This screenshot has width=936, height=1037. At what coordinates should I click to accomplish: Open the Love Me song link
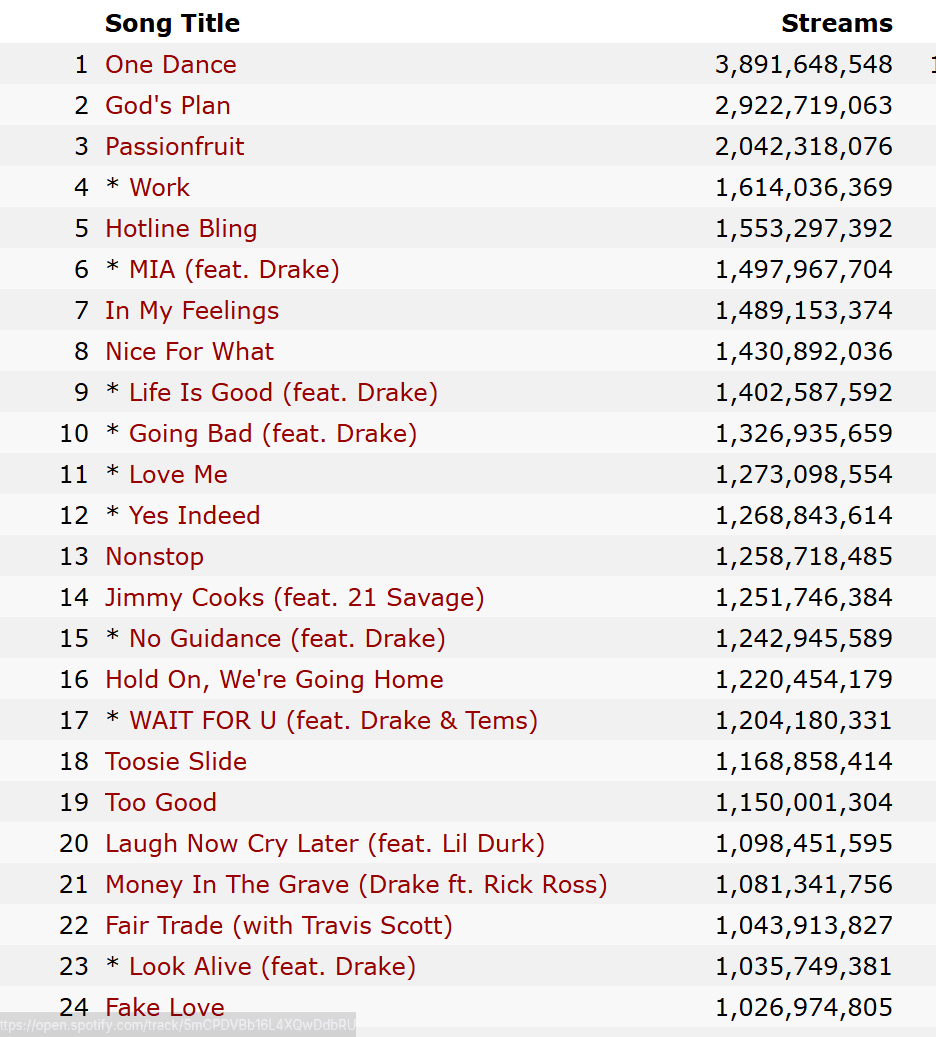(178, 475)
